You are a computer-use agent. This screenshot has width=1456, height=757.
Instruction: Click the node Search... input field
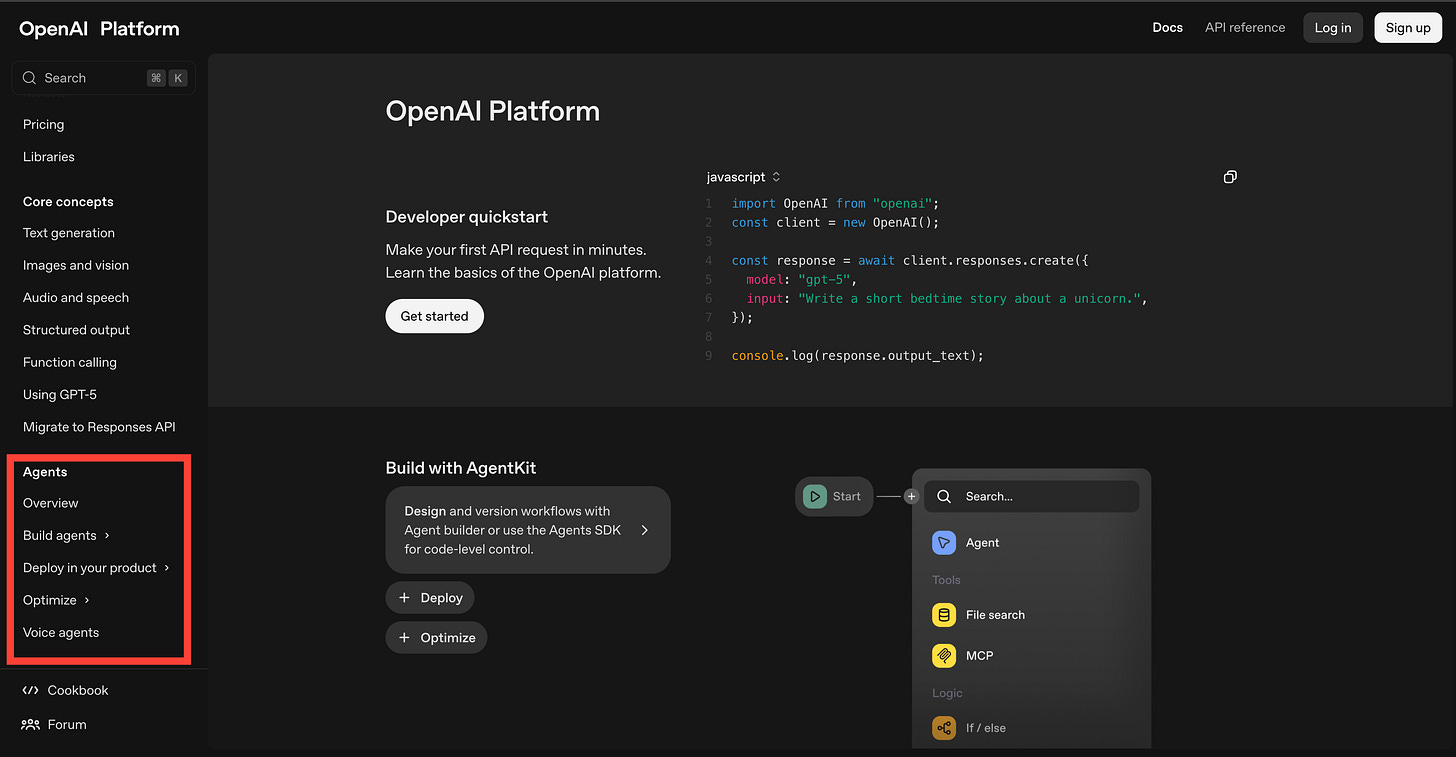pos(1031,496)
